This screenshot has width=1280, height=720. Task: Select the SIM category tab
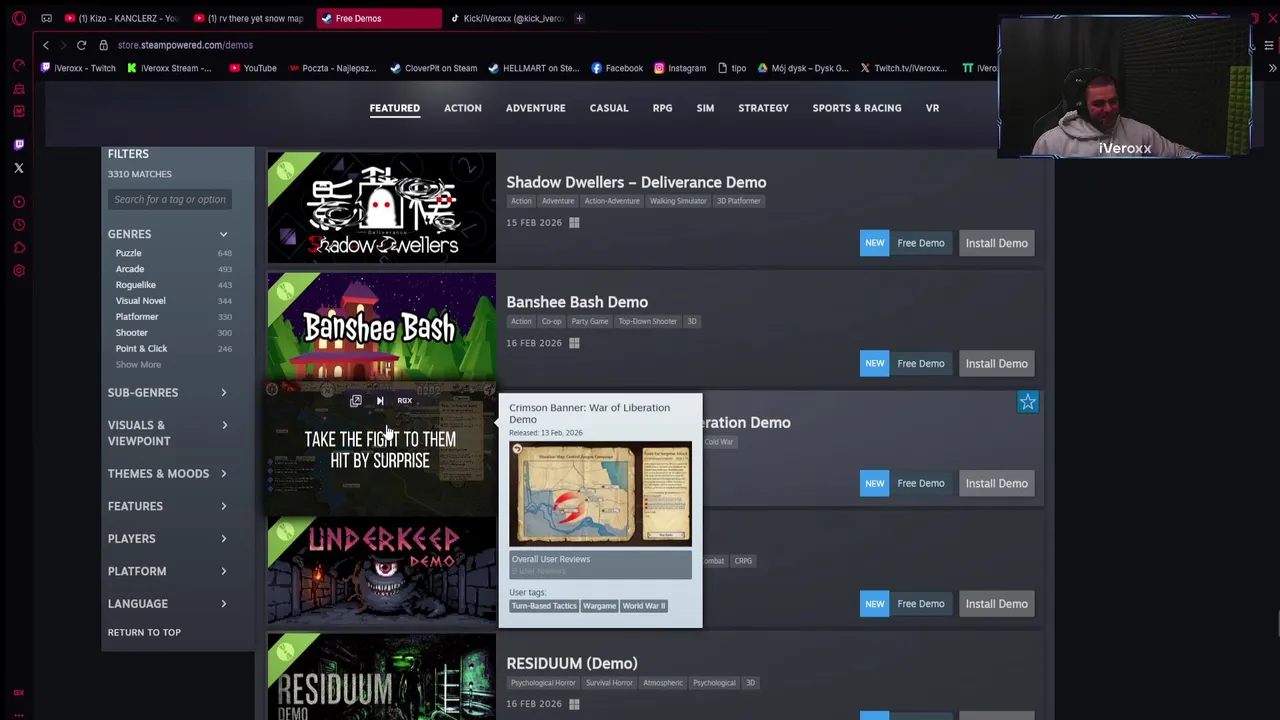(x=705, y=108)
